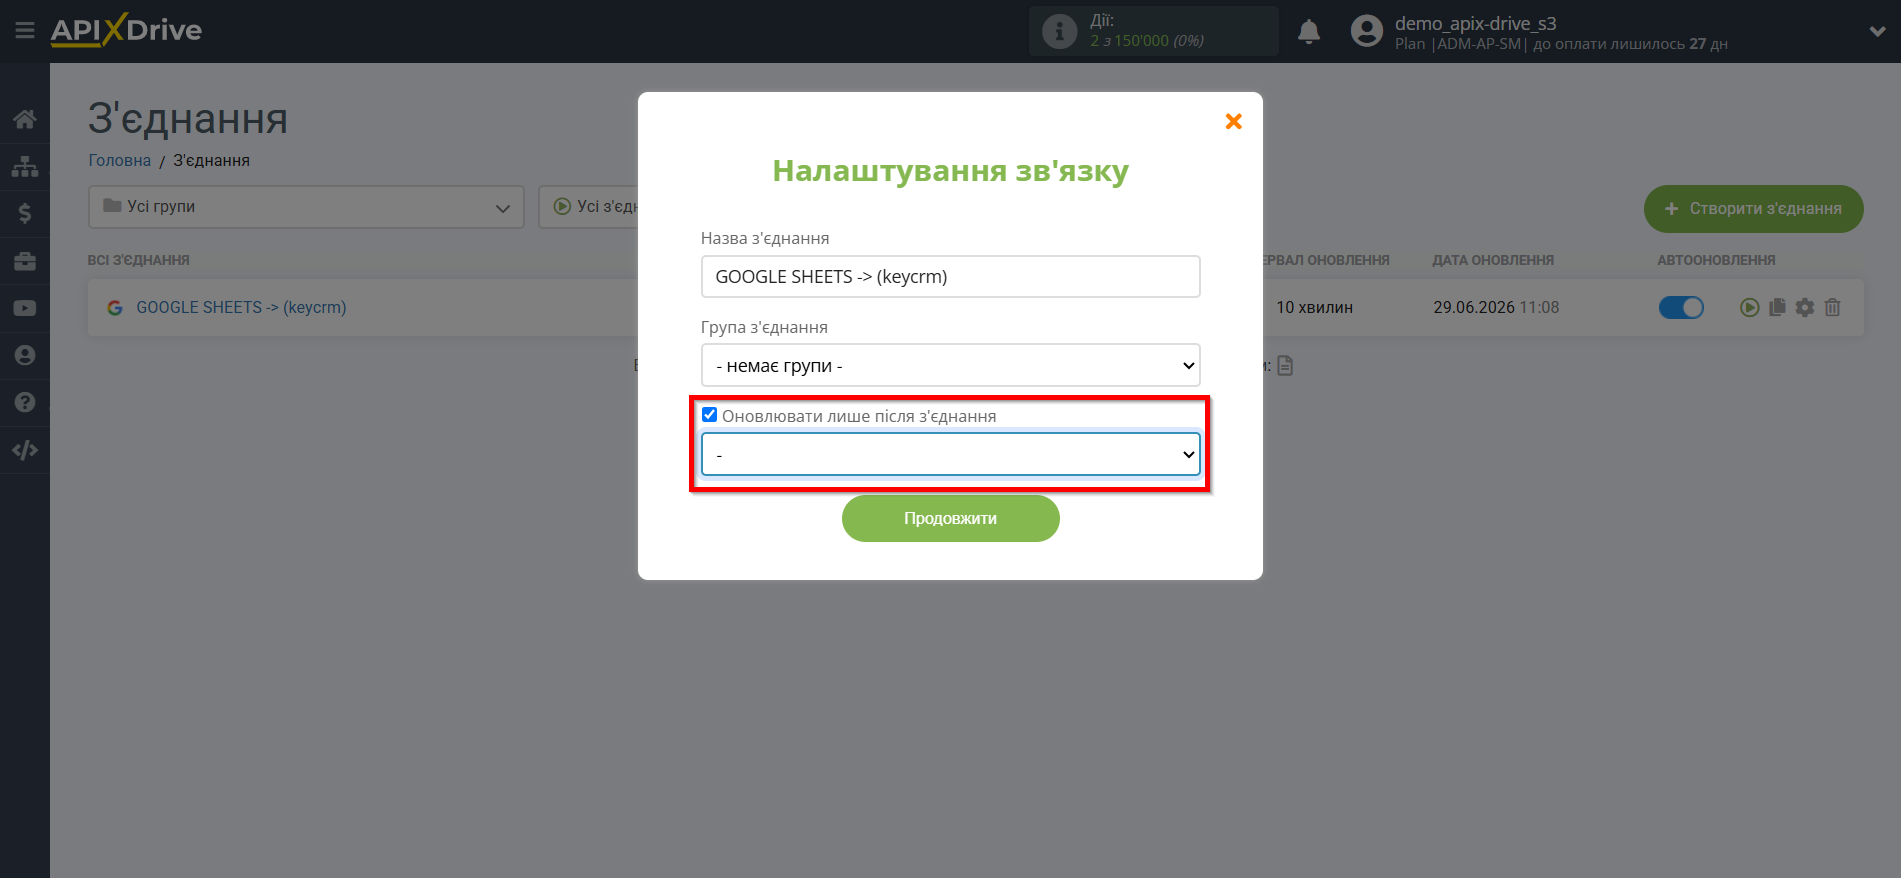This screenshot has height=878, width=1901.
Task: Open the connection group dropdown
Action: [950, 365]
